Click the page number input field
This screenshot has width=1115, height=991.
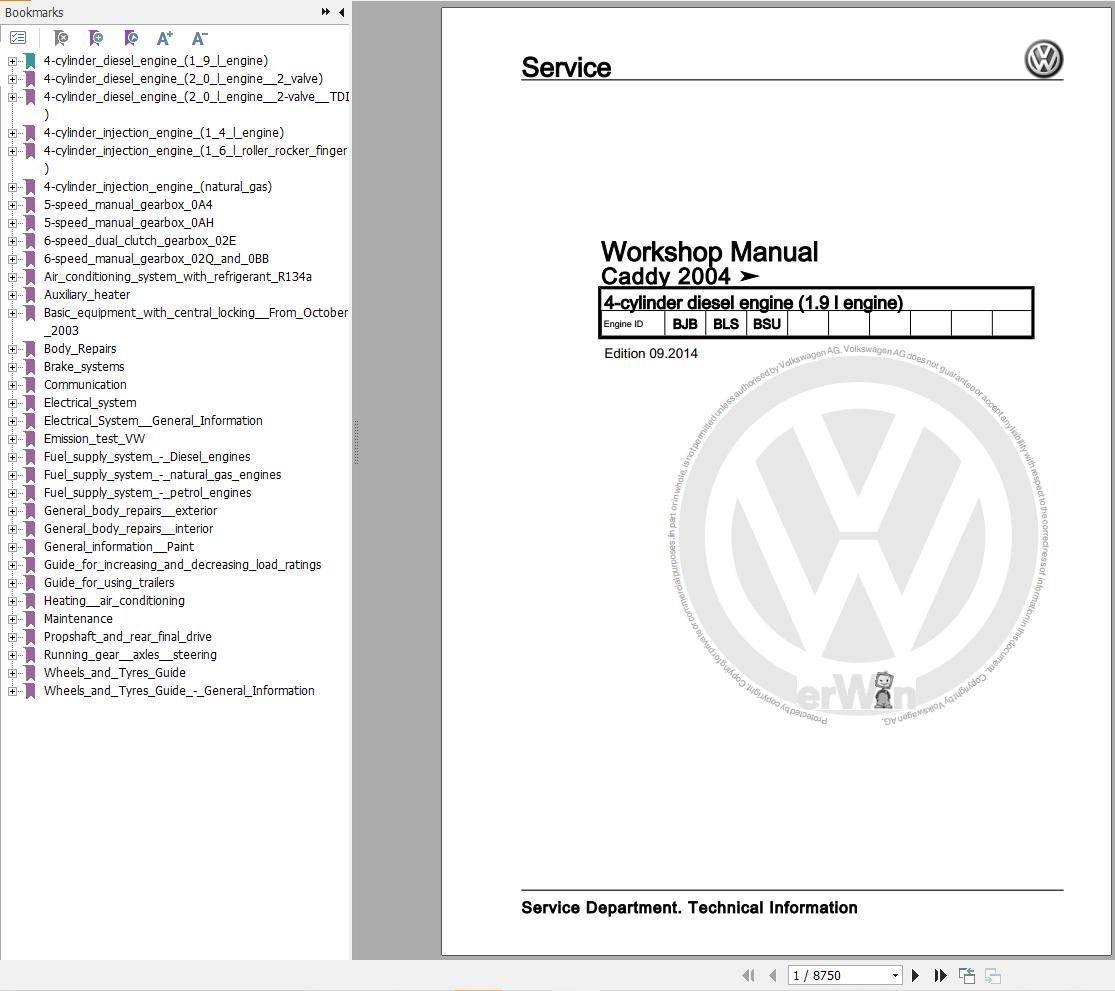click(836, 975)
